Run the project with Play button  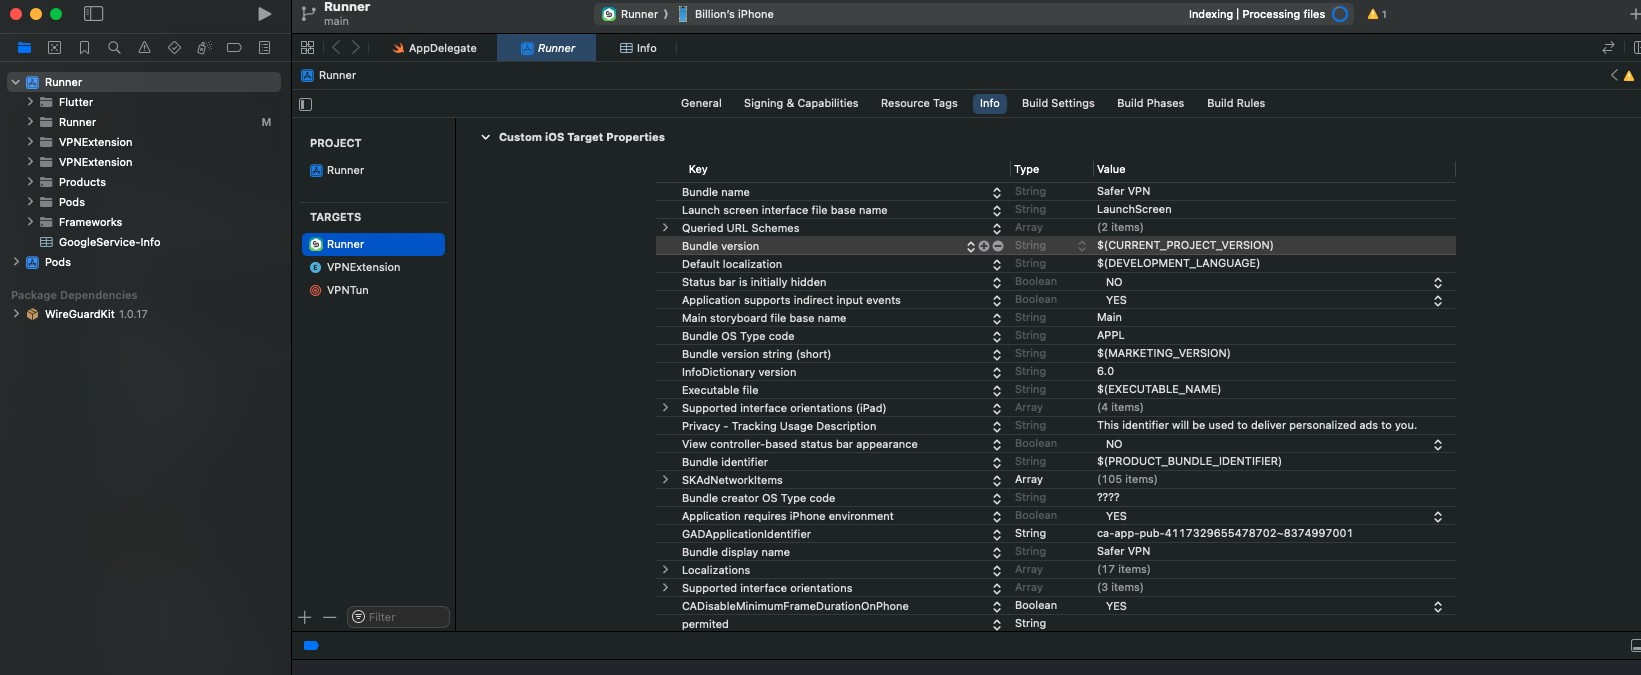point(264,14)
